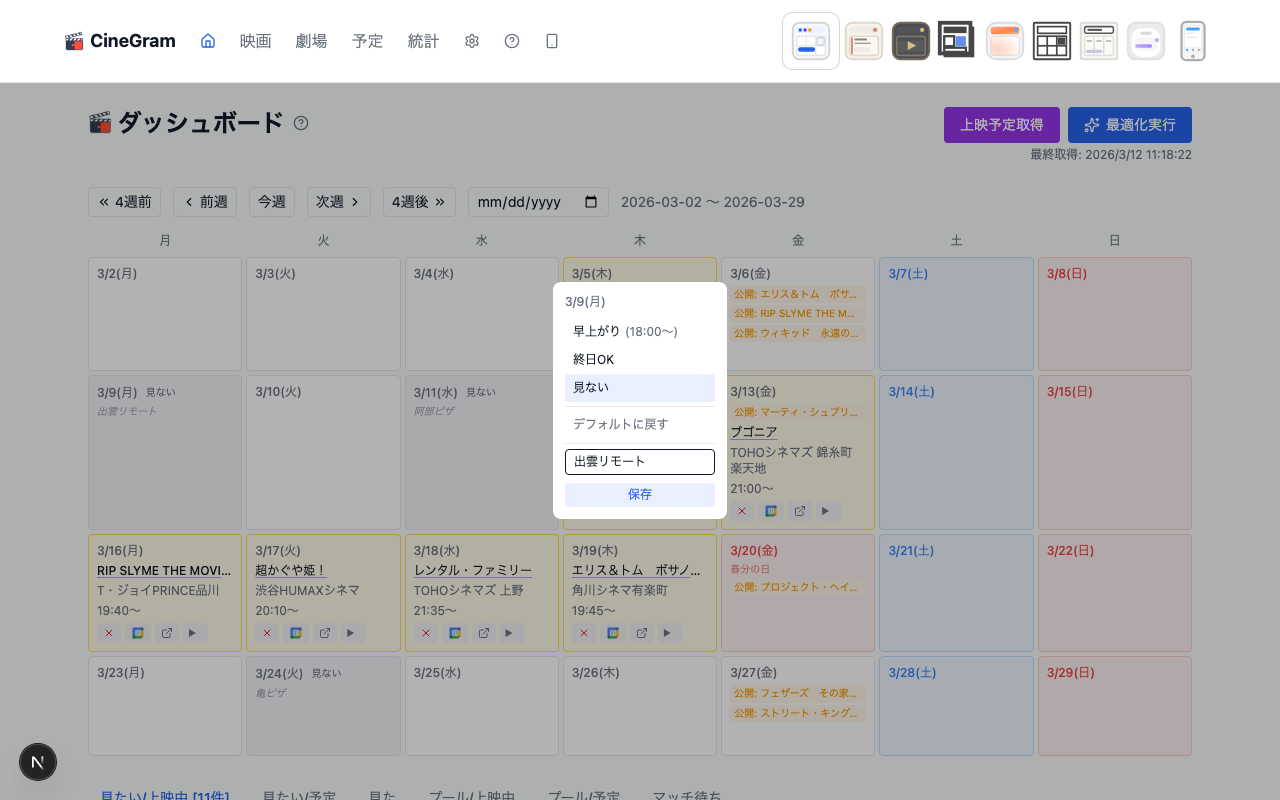Image resolution: width=1280 pixels, height=800 pixels.
Task: Open the date picker calendar icon
Action: (591, 202)
